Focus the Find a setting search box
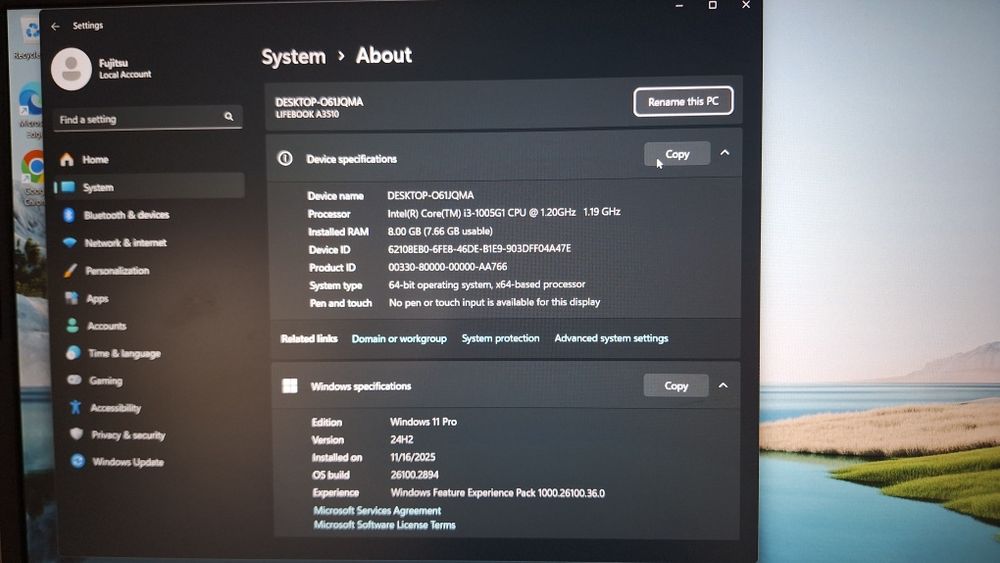1000x563 pixels. click(148, 118)
